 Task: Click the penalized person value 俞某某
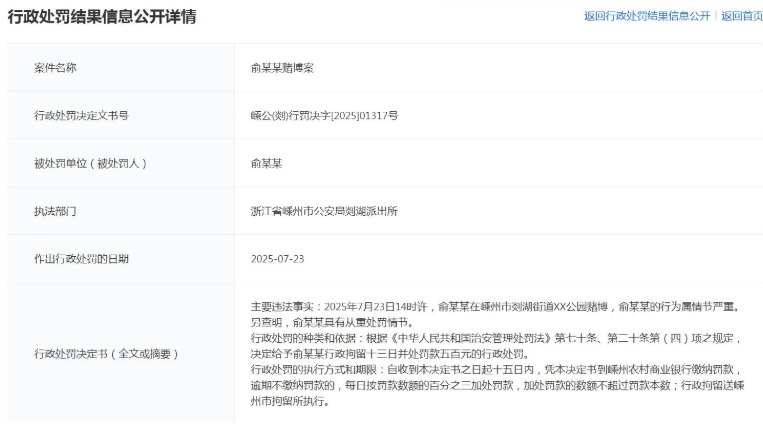coord(267,163)
